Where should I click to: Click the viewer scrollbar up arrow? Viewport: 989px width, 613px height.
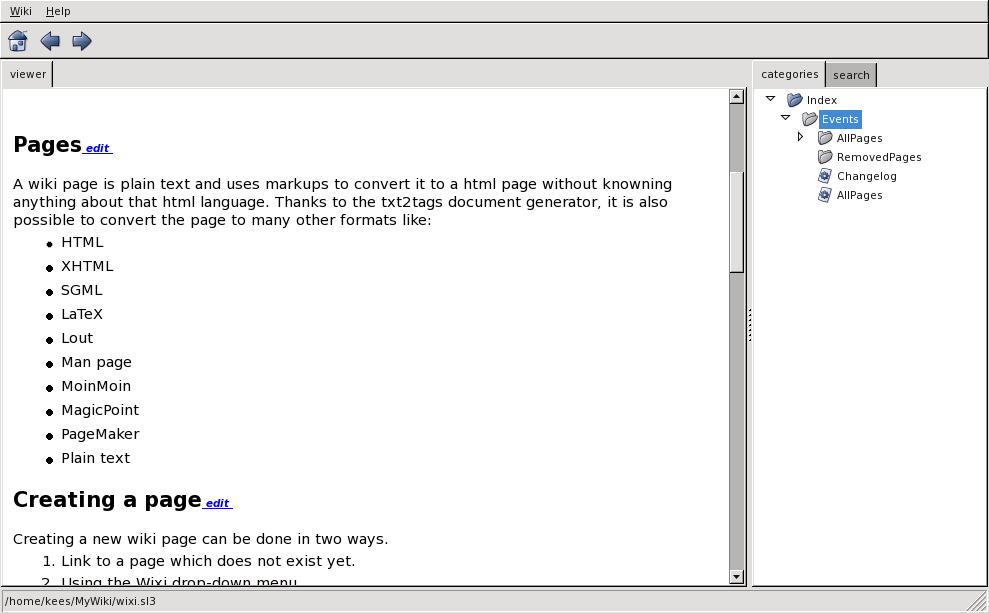point(737,97)
